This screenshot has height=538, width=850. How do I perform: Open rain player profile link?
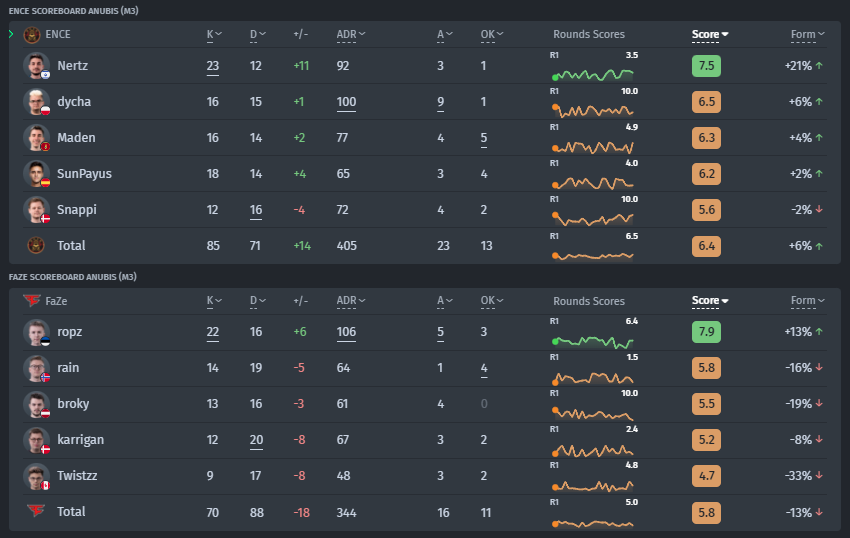coord(68,368)
